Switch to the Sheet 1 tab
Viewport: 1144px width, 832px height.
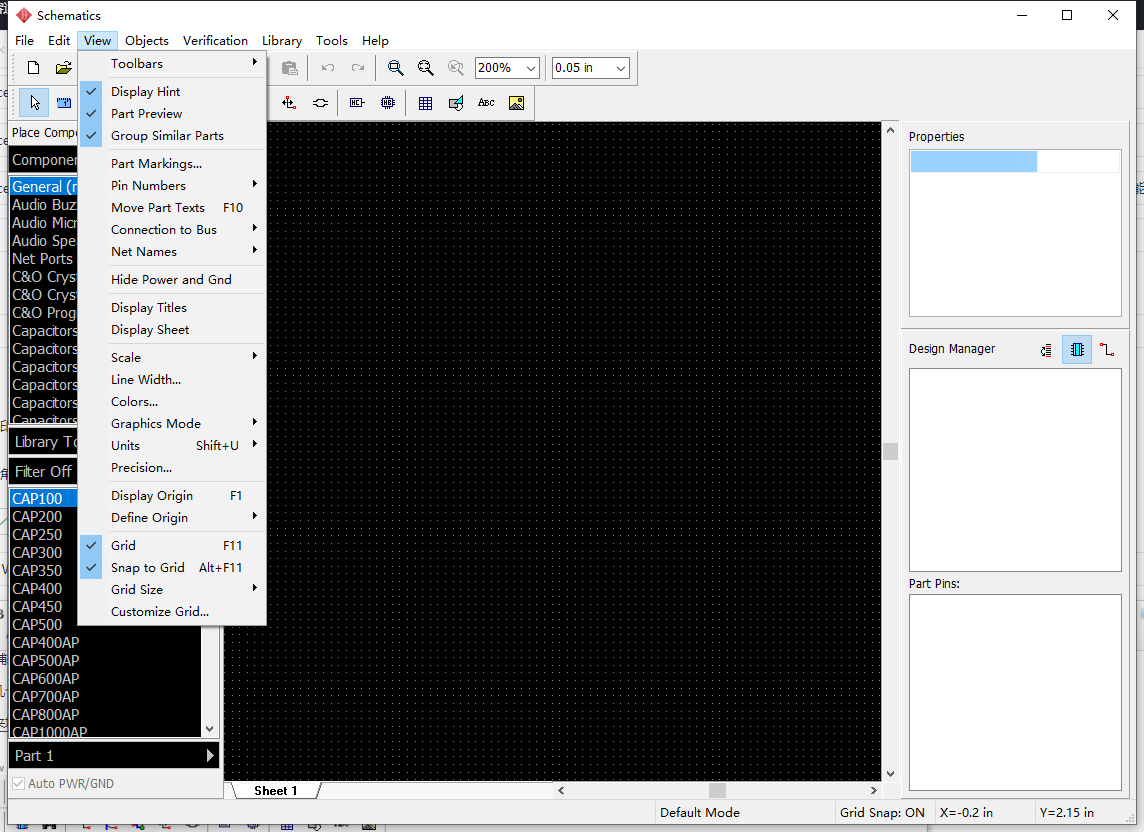pyautogui.click(x=275, y=791)
